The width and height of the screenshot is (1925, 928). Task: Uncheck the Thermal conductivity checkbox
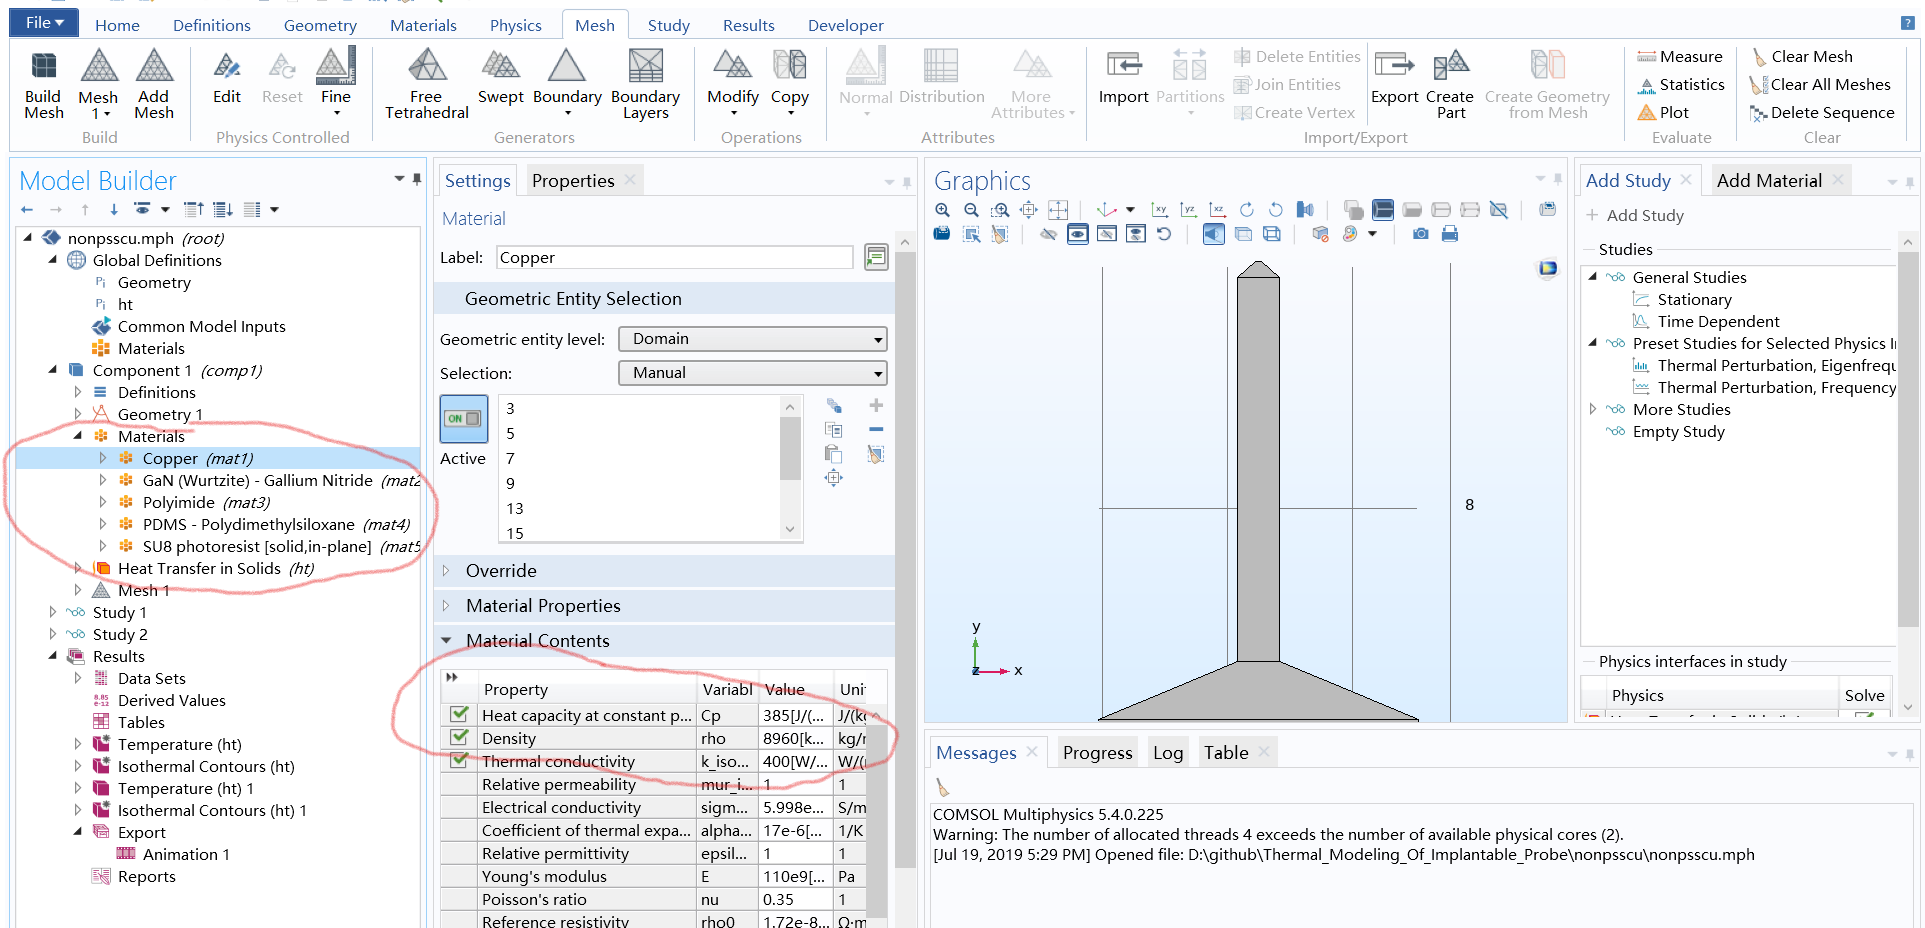[460, 760]
